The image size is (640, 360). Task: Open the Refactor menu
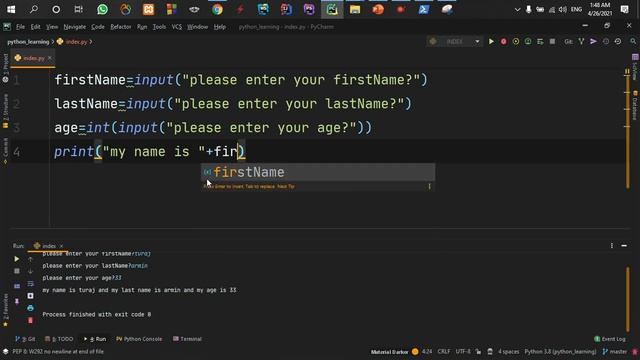pos(121,27)
